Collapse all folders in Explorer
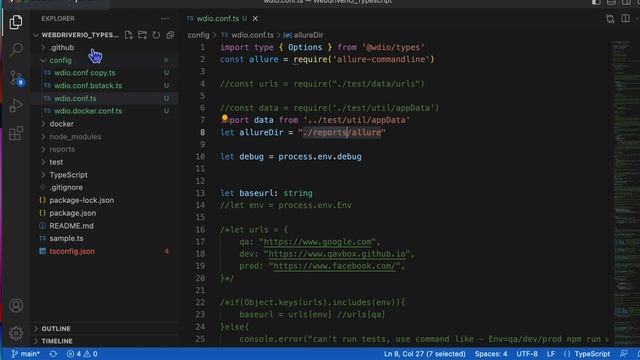The width and height of the screenshot is (640, 360). (x=170, y=35)
